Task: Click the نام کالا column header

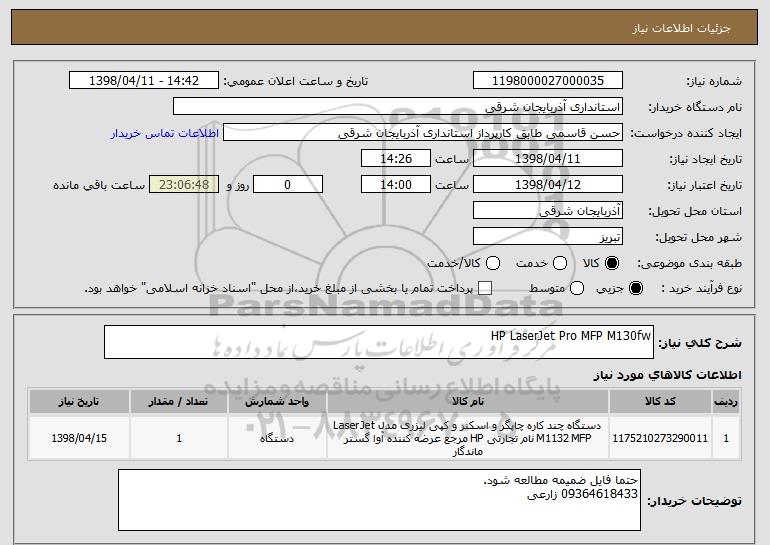Action: (x=468, y=402)
